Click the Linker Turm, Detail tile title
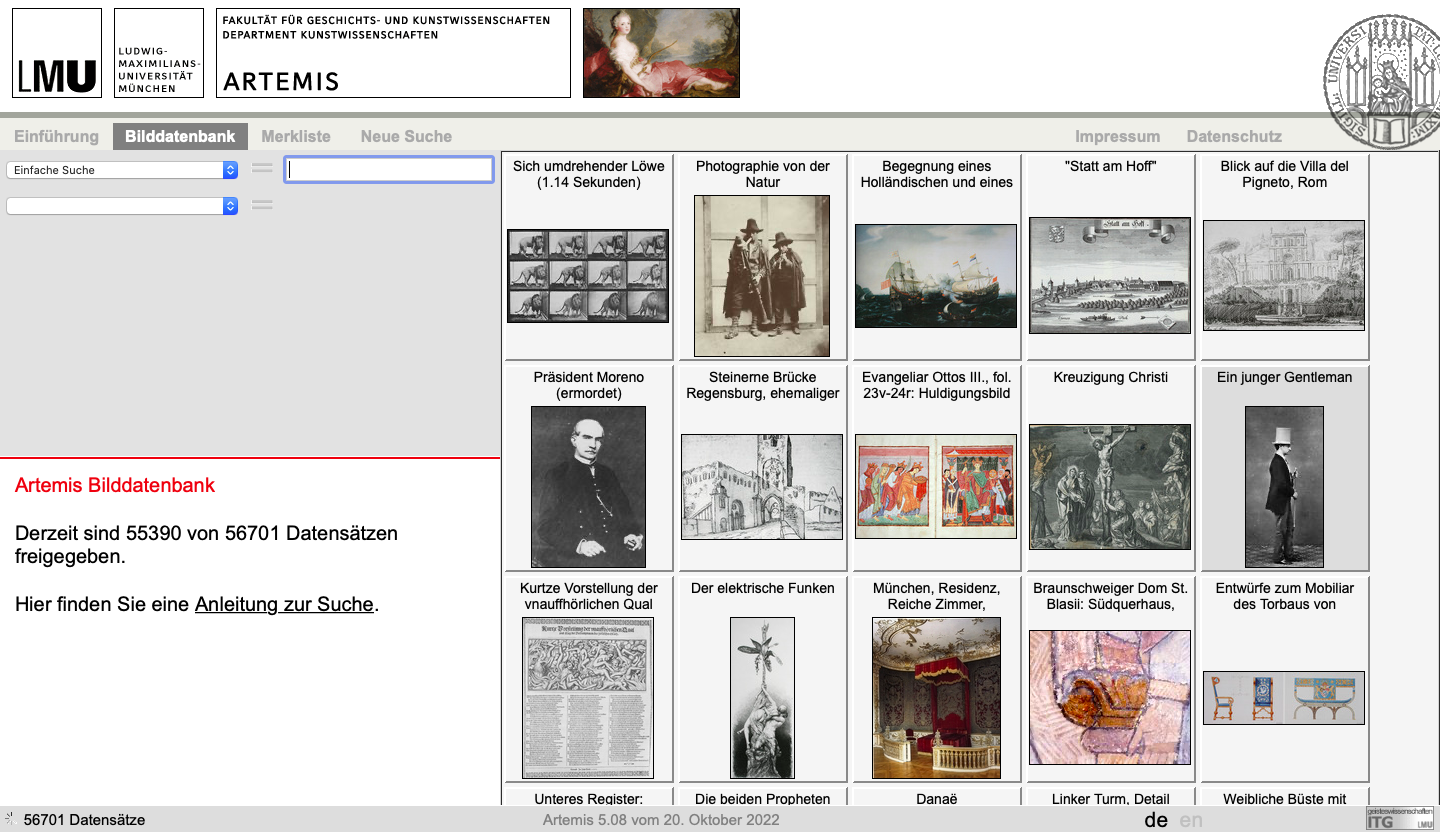This screenshot has width=1440, height=832. 1110,798
